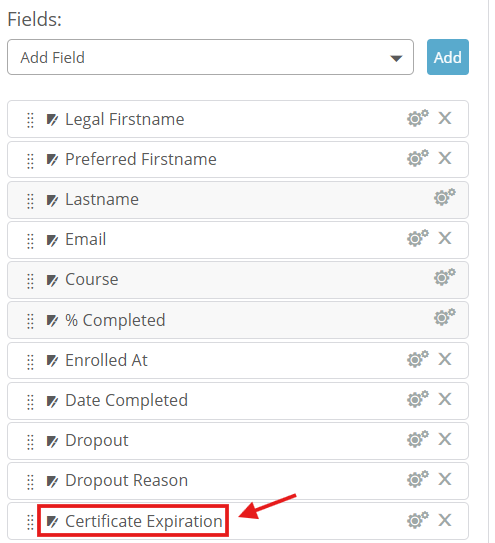Click the blue Add button
This screenshot has width=495, height=543.
tap(448, 57)
